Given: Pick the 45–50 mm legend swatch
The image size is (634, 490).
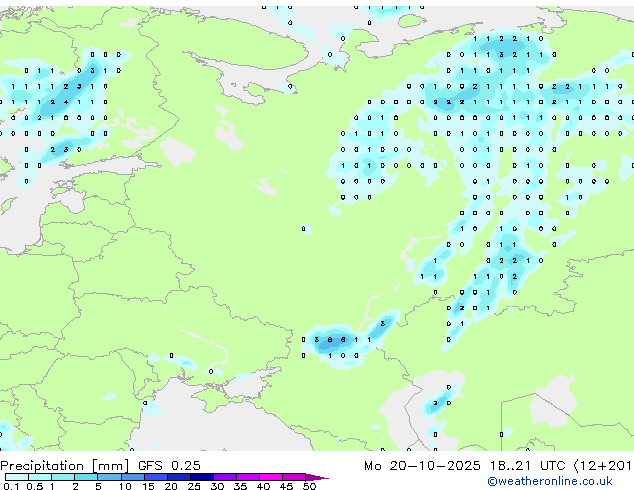Looking at the screenshot, I should [x=294, y=477].
